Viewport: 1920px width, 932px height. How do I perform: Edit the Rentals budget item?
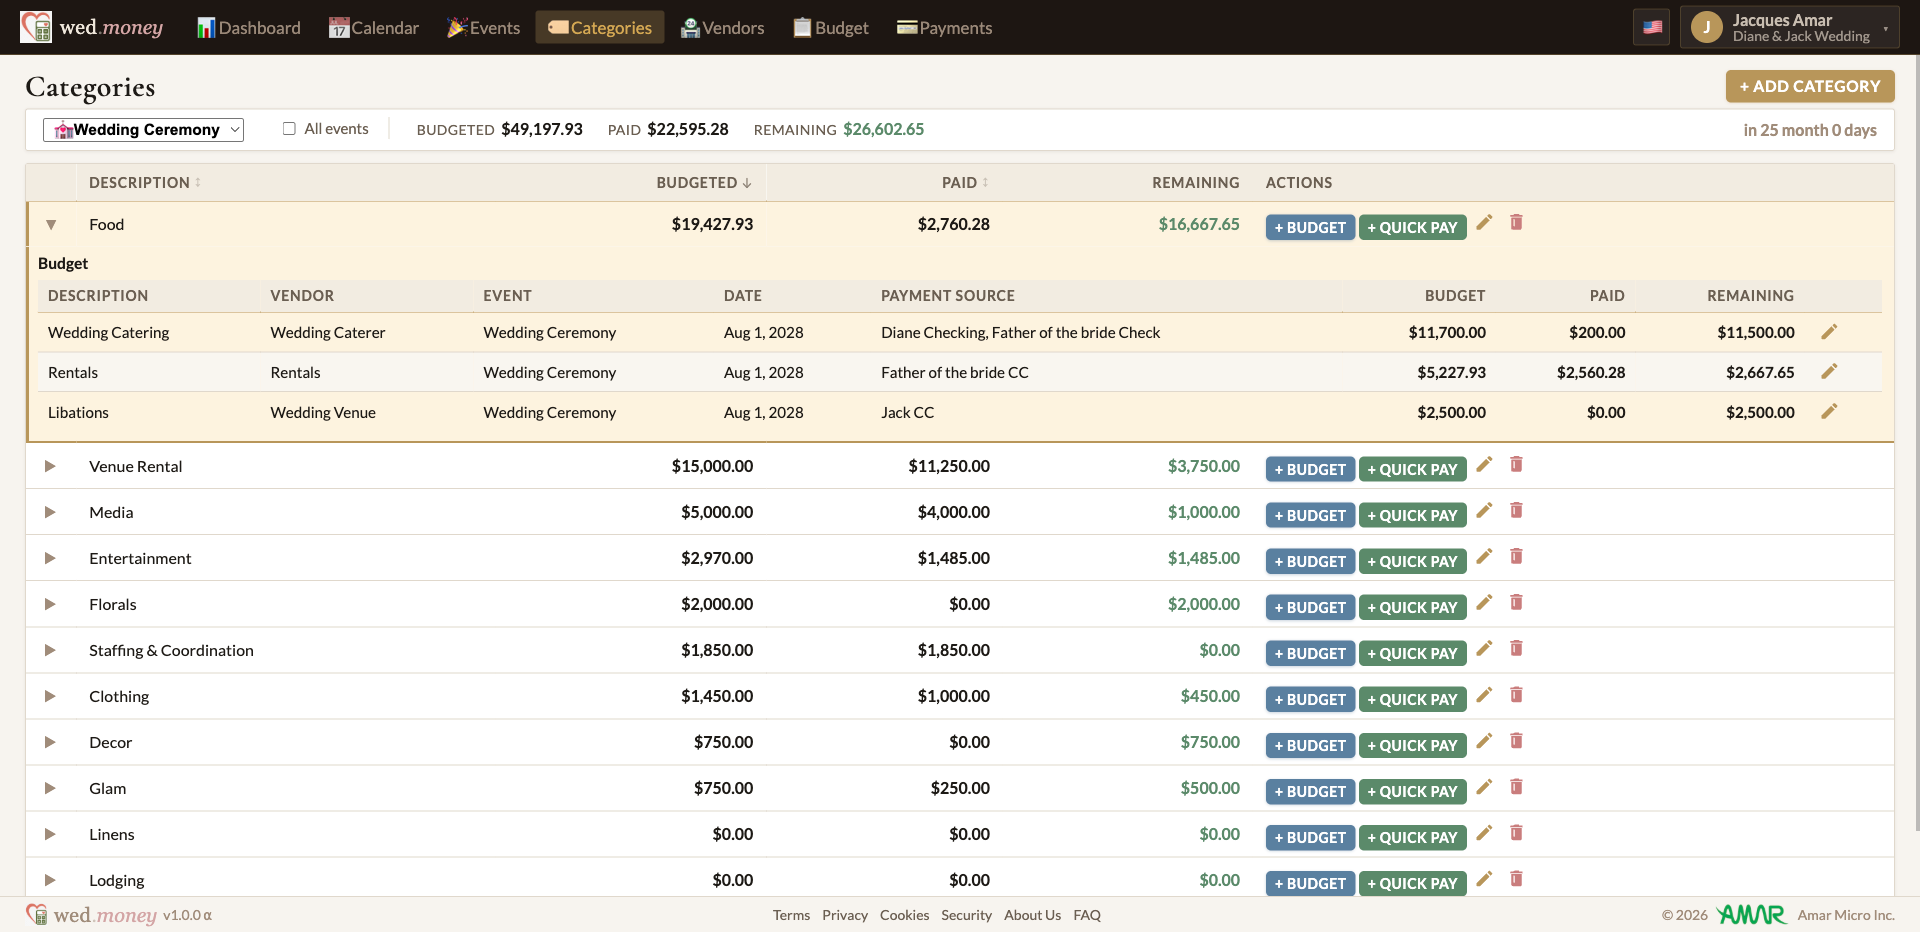[1829, 372]
